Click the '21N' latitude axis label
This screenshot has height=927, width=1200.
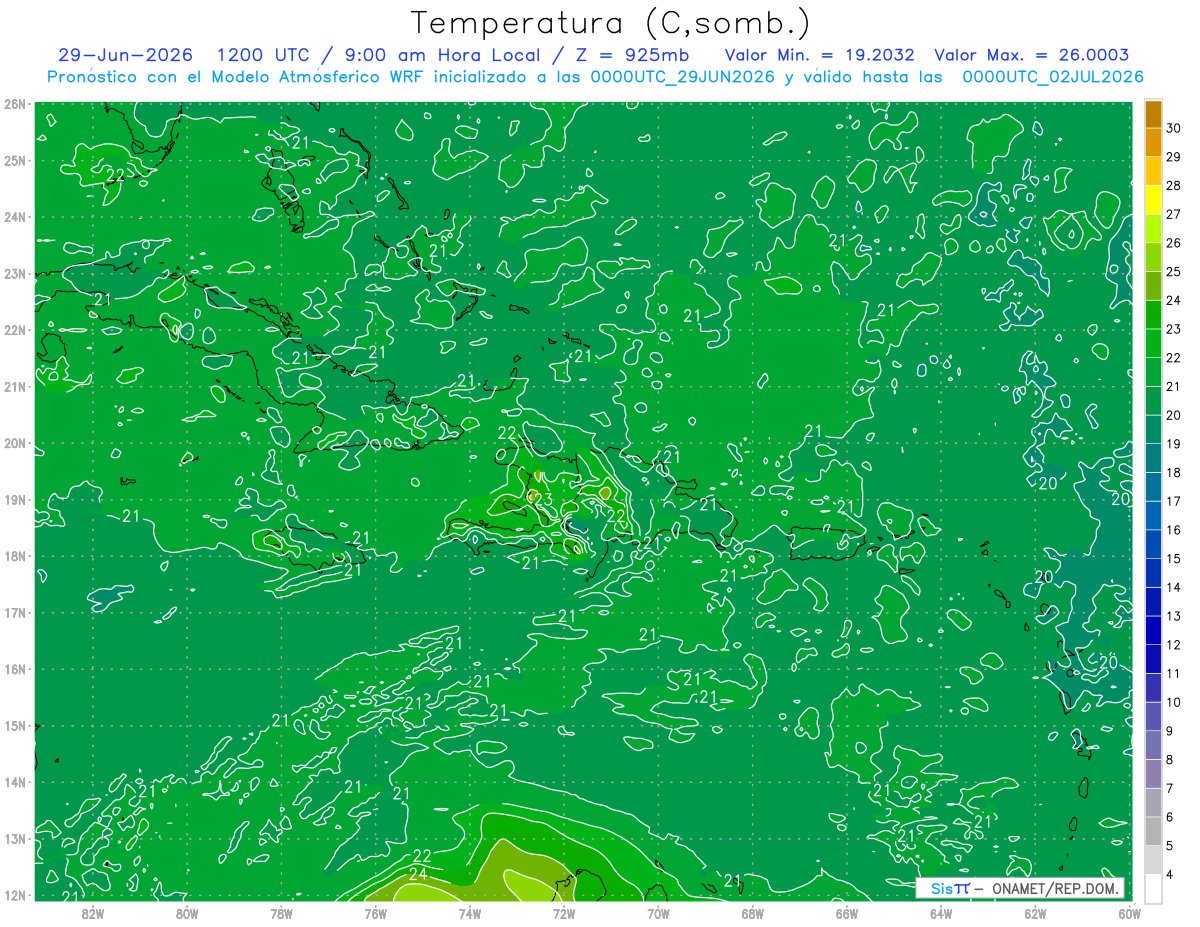pyautogui.click(x=15, y=386)
